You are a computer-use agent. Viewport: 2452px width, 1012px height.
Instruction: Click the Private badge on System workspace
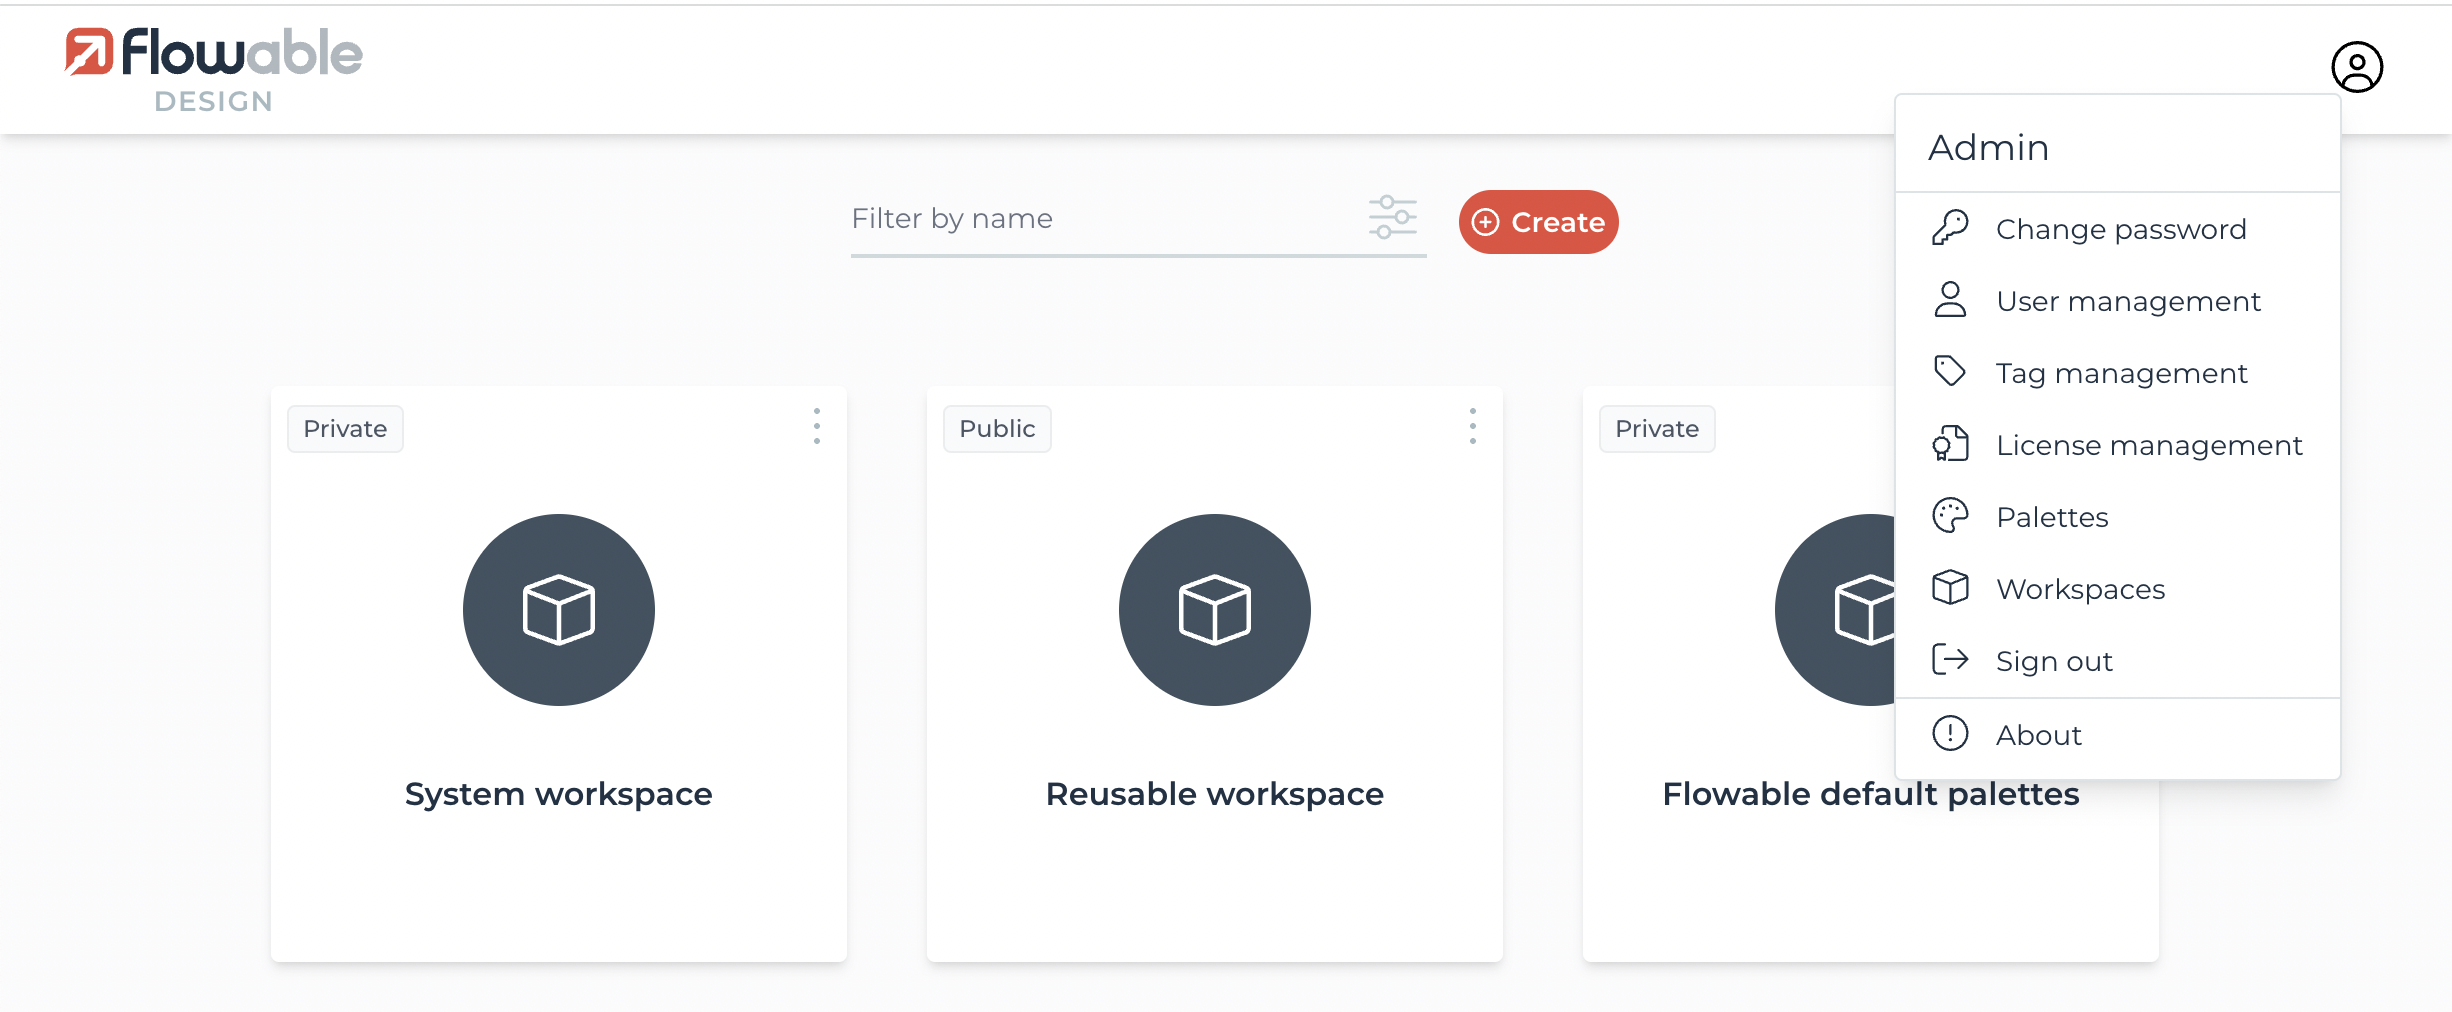click(x=345, y=429)
